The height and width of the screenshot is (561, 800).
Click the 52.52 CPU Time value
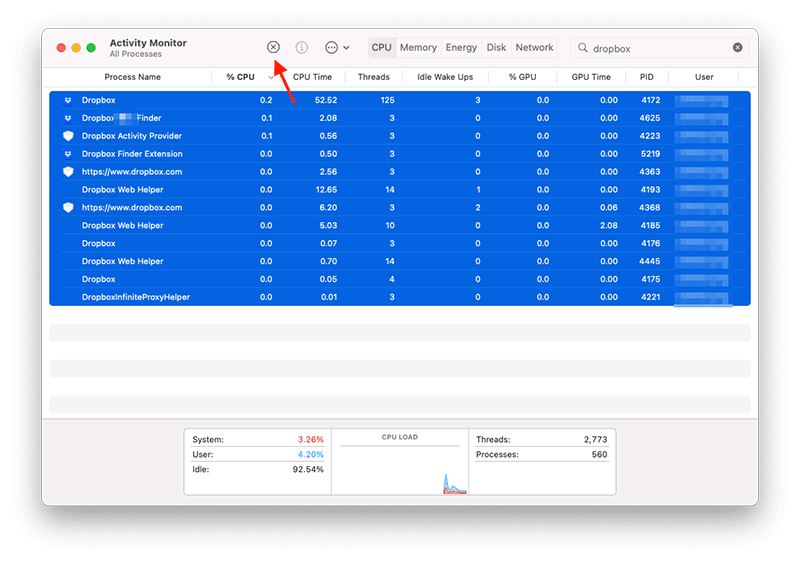326,100
